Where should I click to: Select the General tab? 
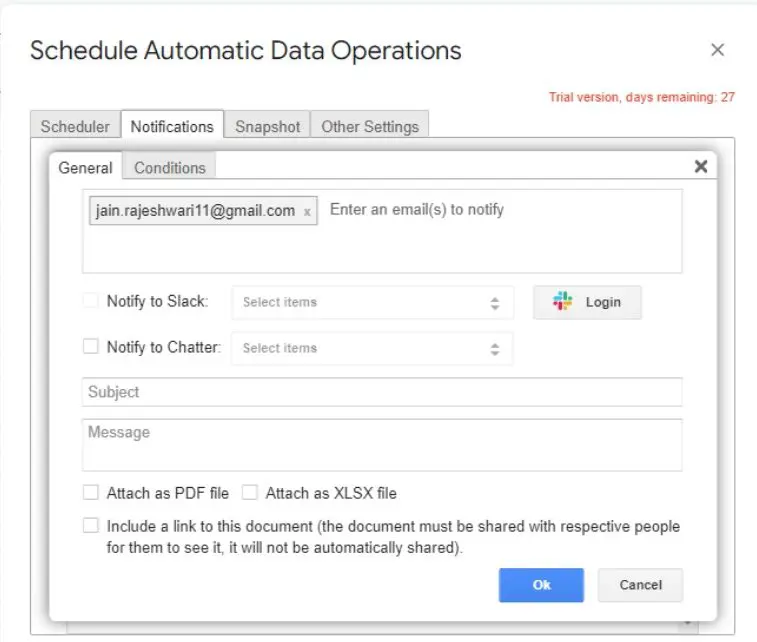85,168
